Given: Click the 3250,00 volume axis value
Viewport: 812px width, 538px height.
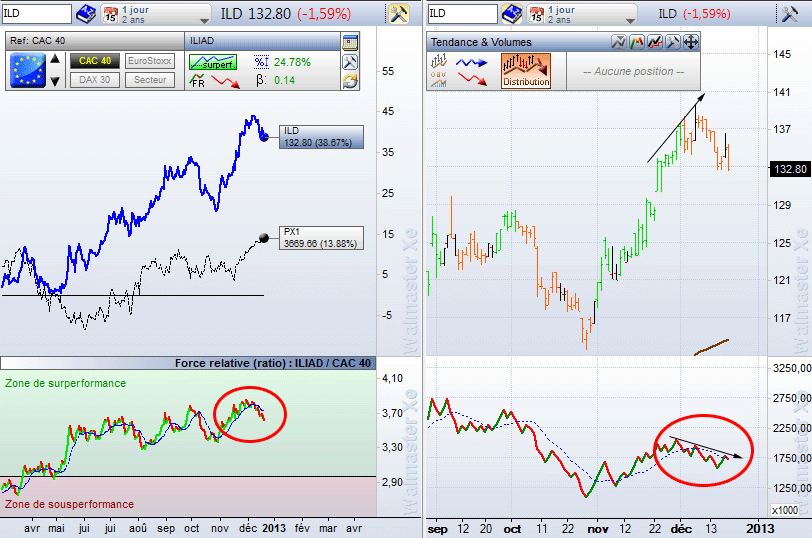Looking at the screenshot, I should (791, 368).
